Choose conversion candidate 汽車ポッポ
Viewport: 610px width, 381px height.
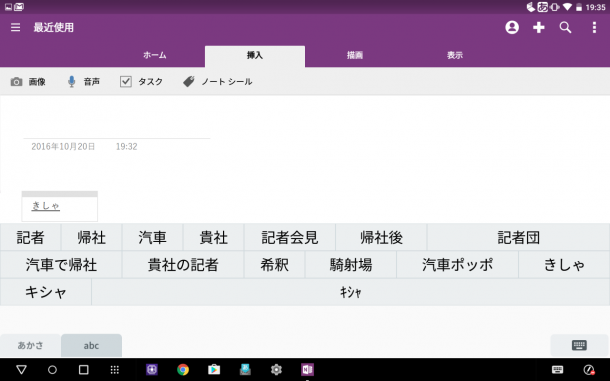[458, 265]
